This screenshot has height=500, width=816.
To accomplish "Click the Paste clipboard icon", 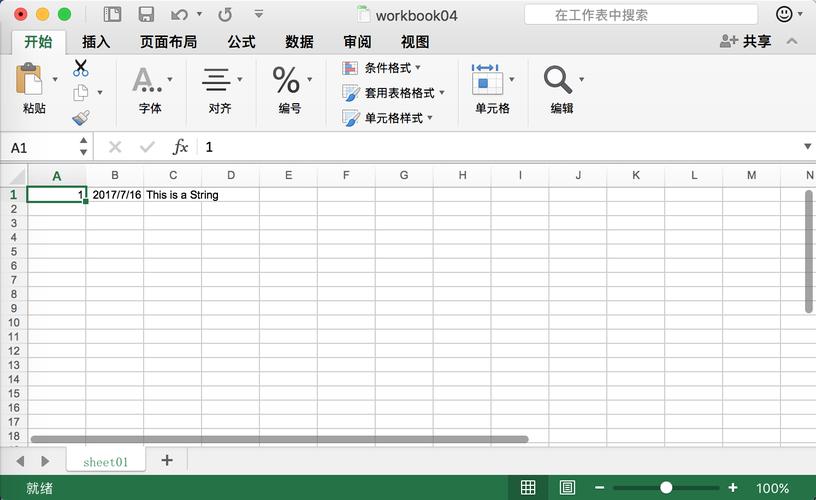I will click(x=29, y=79).
